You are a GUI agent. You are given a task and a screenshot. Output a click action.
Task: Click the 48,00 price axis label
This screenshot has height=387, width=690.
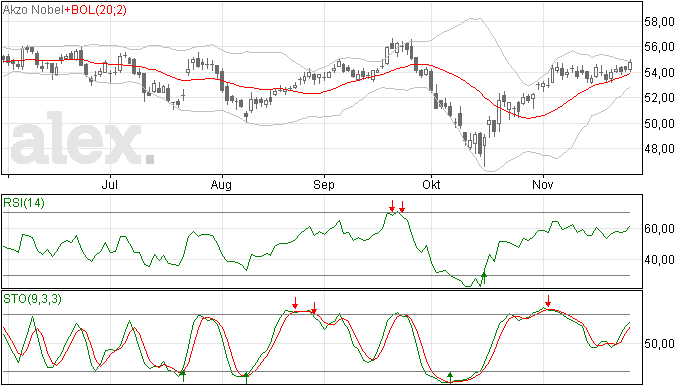660,149
